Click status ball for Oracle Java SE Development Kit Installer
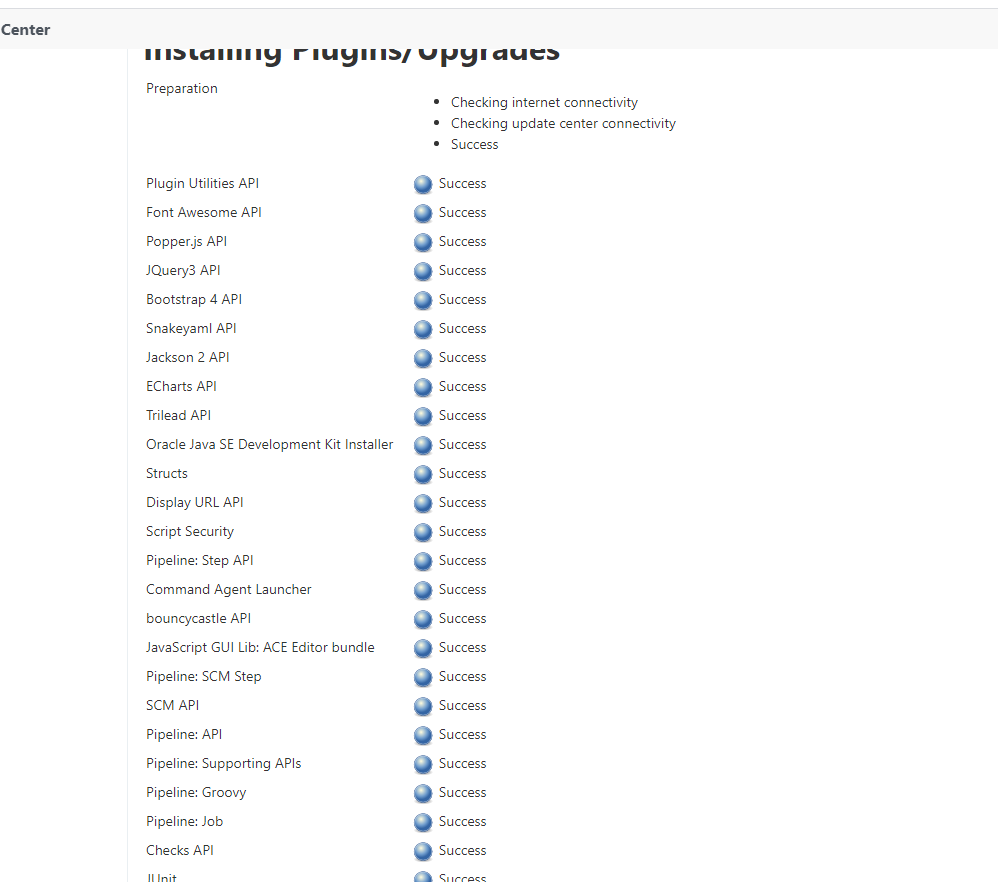The width and height of the screenshot is (998, 882). (x=423, y=445)
